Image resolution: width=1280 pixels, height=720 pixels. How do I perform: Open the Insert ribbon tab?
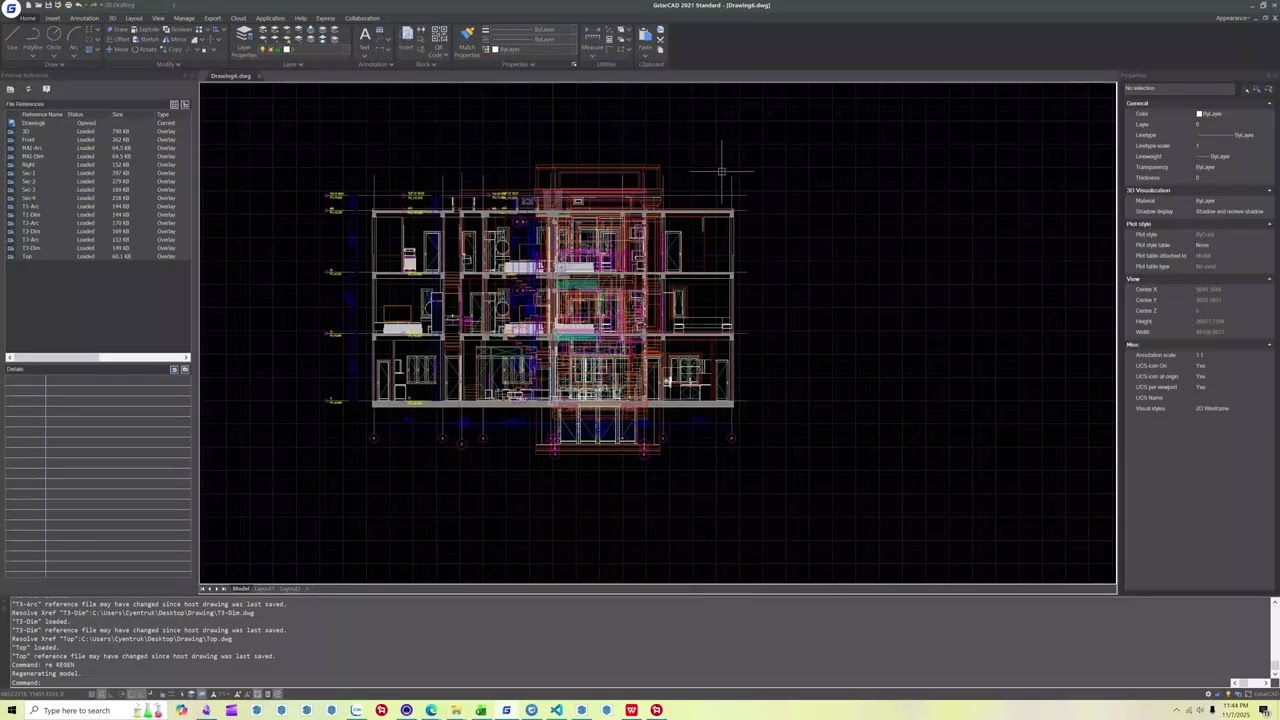52,18
